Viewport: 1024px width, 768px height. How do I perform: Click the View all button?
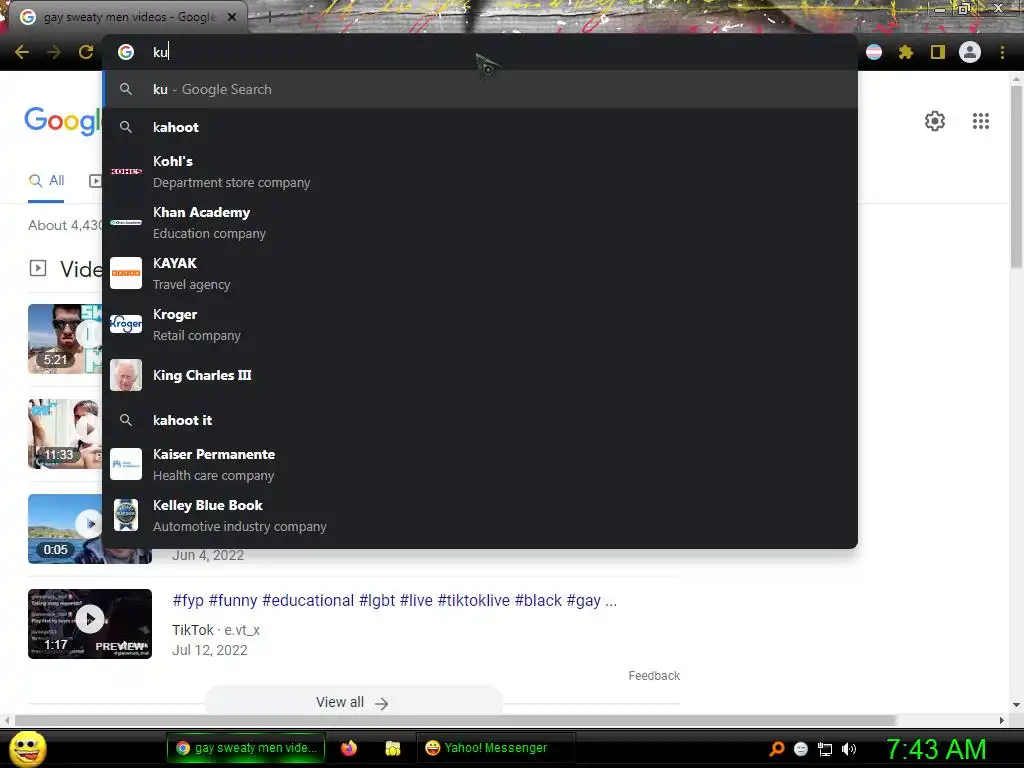pos(353,702)
